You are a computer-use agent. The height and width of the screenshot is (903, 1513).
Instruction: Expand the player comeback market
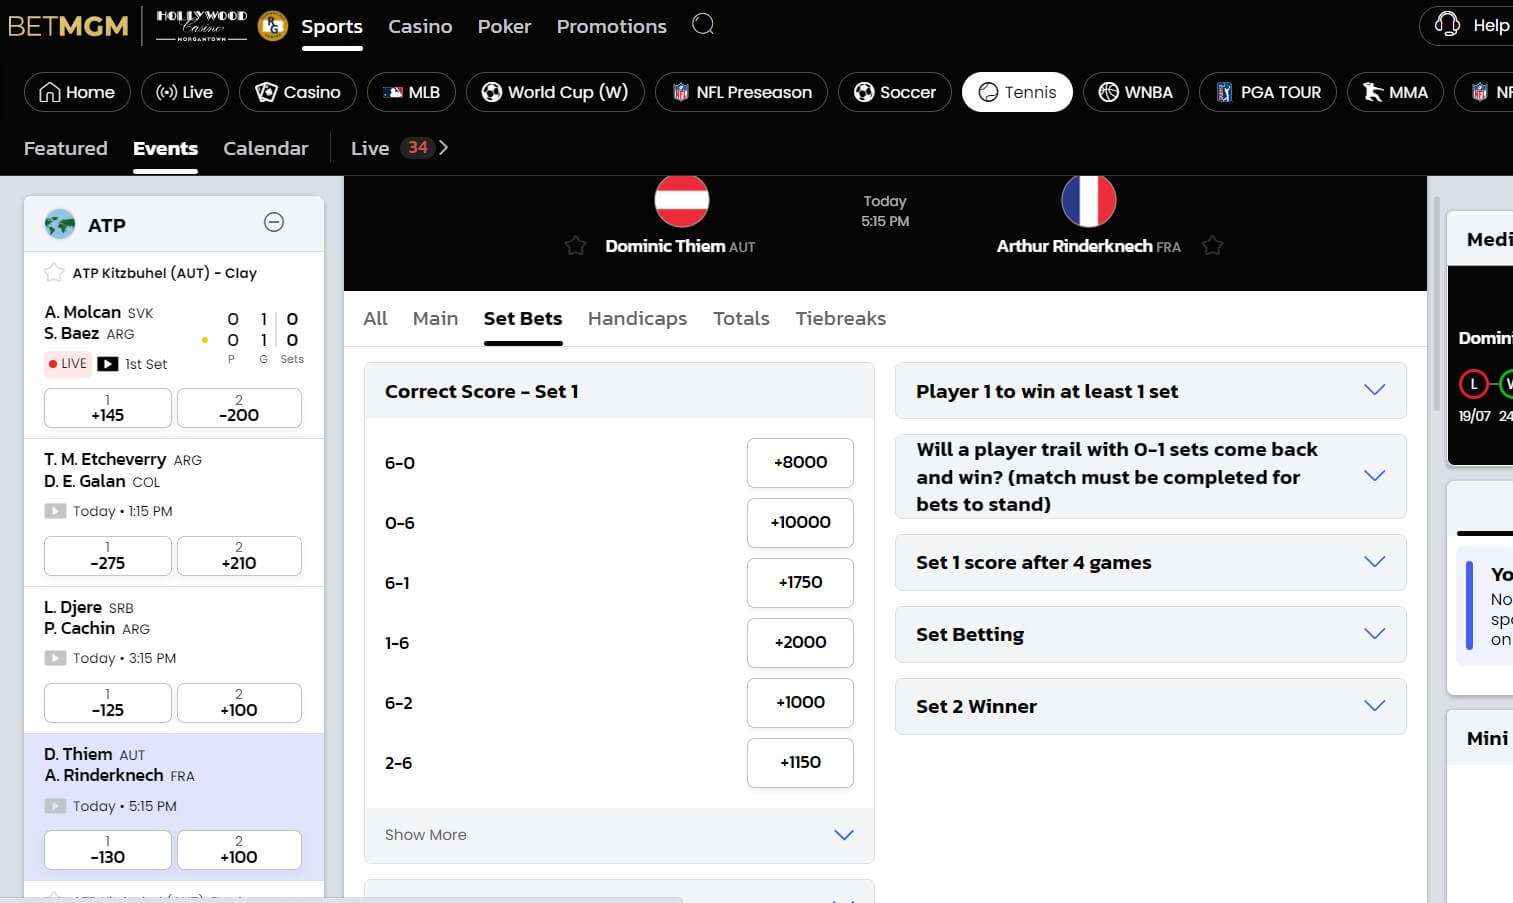[1150, 477]
